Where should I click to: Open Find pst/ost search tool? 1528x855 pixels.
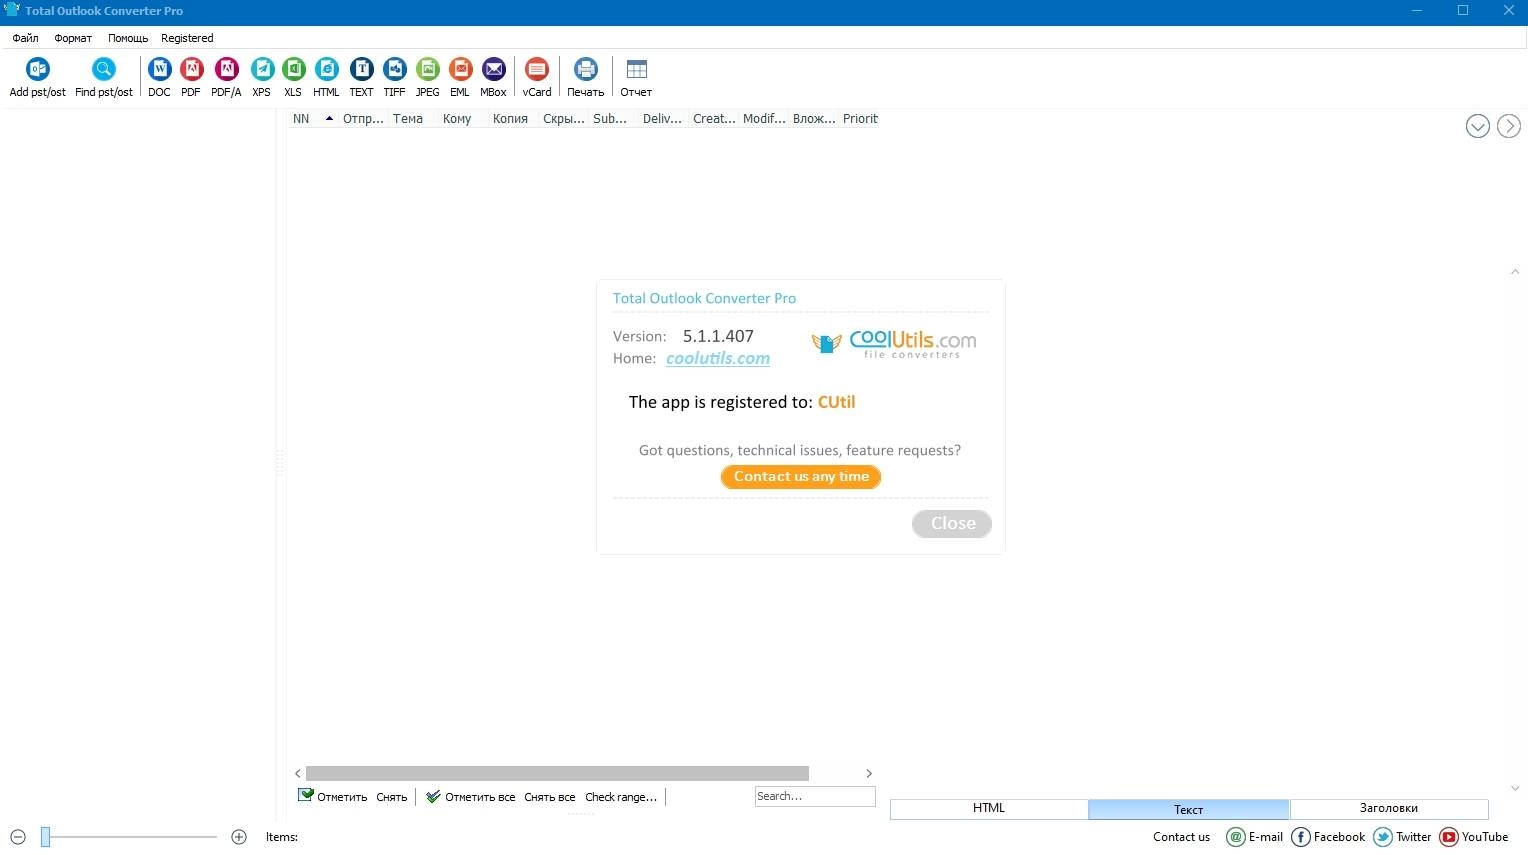[x=104, y=77]
